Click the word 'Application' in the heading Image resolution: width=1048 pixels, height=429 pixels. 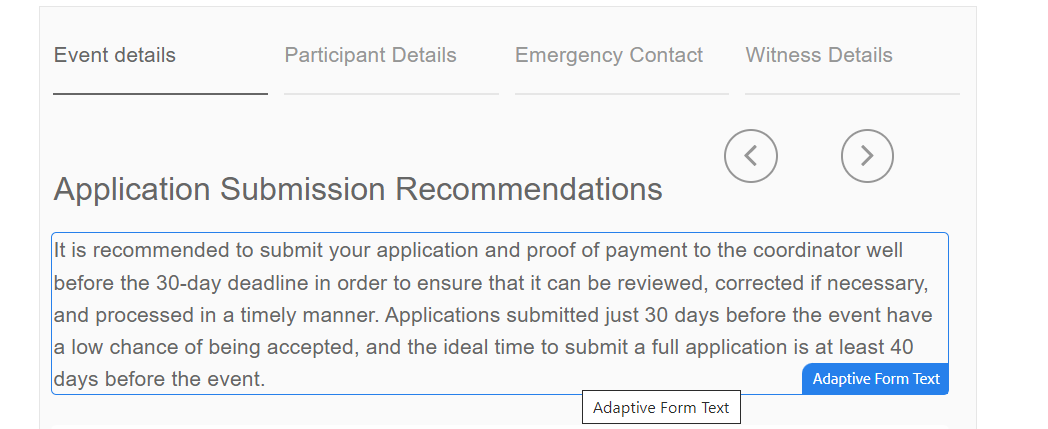click(132, 189)
